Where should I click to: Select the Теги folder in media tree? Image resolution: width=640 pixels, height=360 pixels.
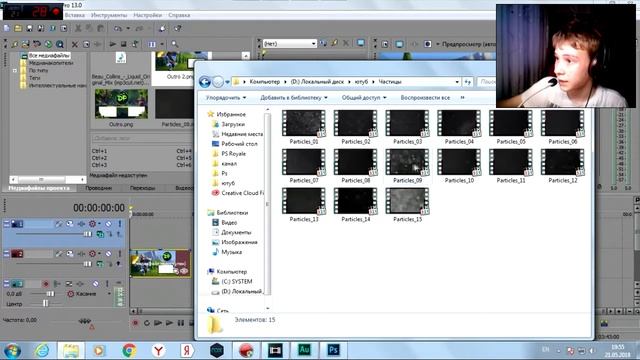tap(34, 78)
